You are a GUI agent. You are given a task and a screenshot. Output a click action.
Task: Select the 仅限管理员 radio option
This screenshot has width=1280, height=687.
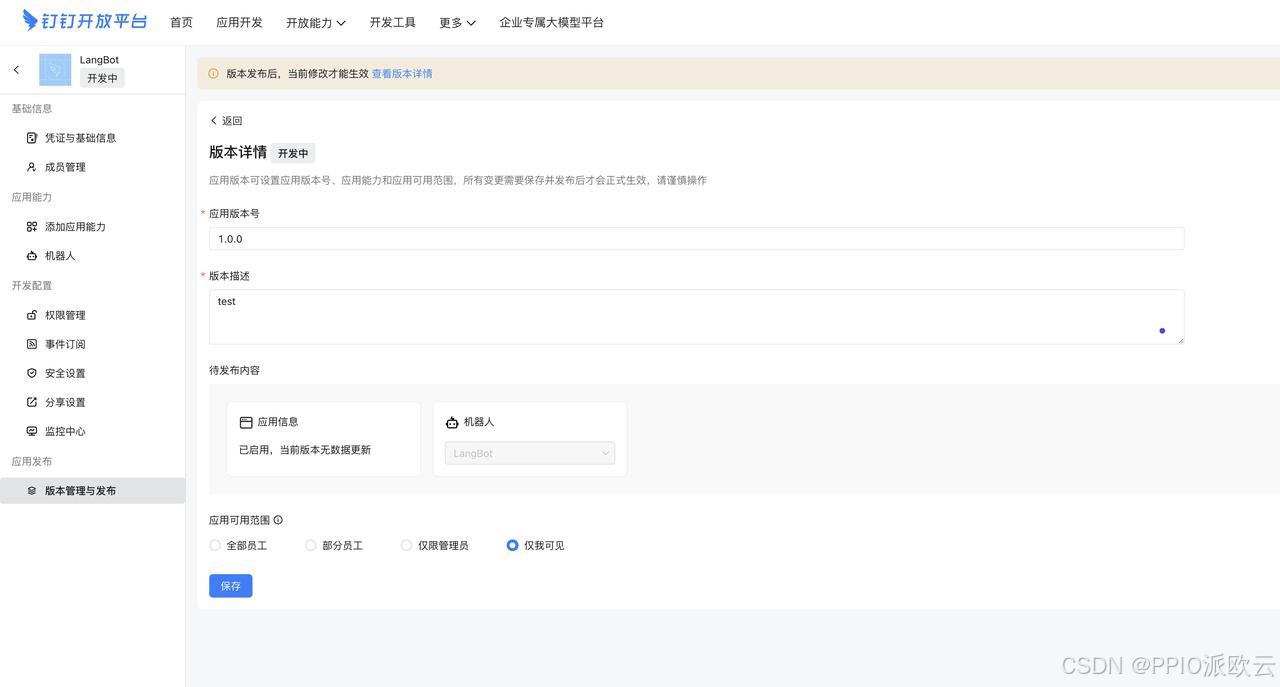(x=407, y=546)
